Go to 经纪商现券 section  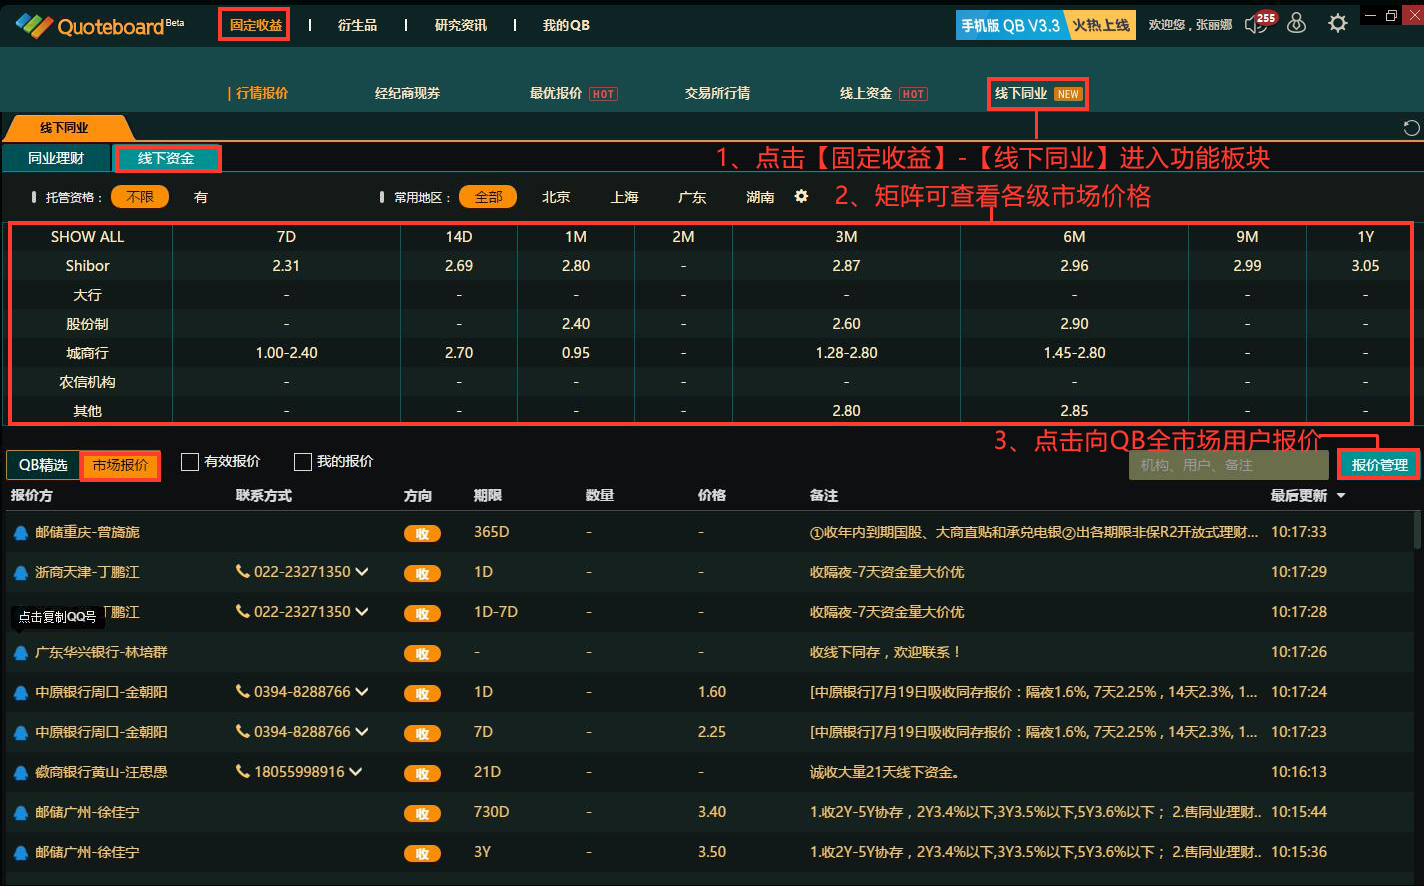[x=407, y=93]
